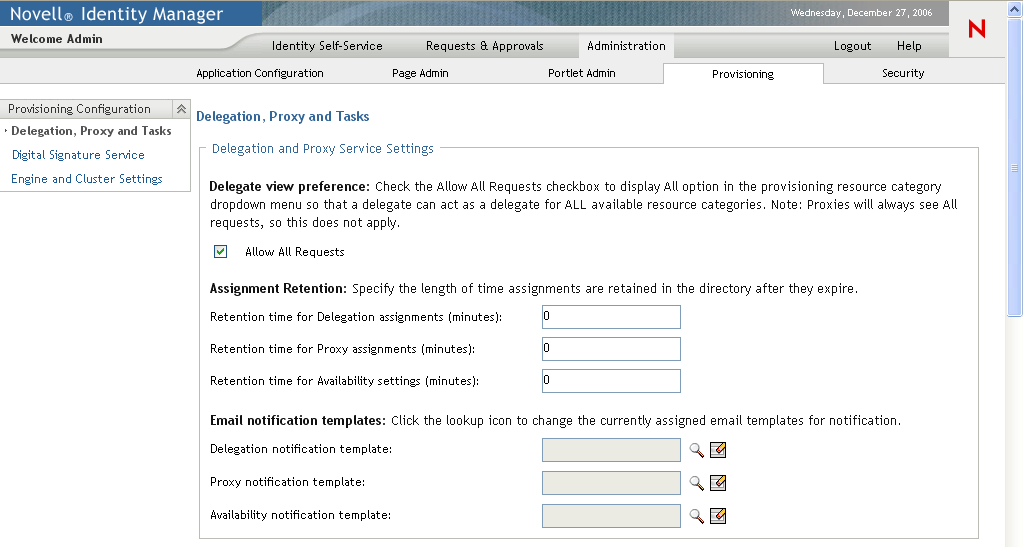The height and width of the screenshot is (547, 1023).
Task: Click the Logout link
Action: click(x=852, y=46)
